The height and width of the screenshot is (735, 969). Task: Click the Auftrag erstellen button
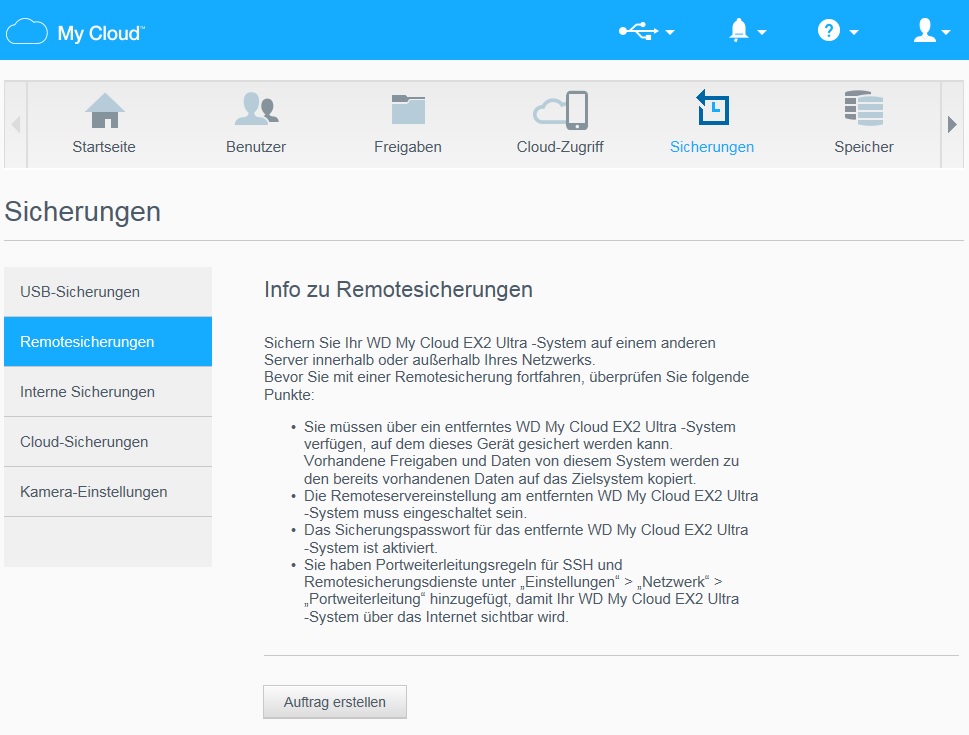[x=335, y=702]
